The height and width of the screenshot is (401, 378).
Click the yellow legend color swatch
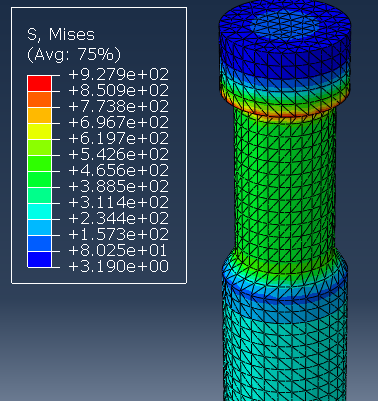39,132
